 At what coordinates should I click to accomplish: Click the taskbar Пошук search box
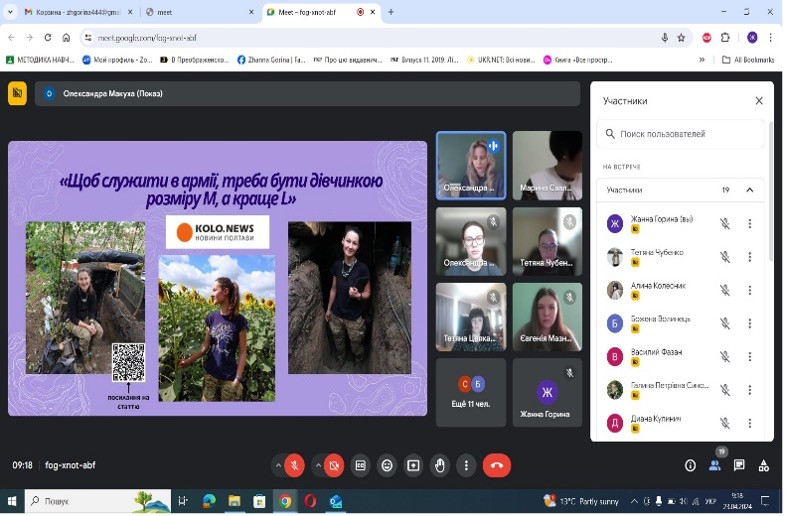click(x=98, y=502)
